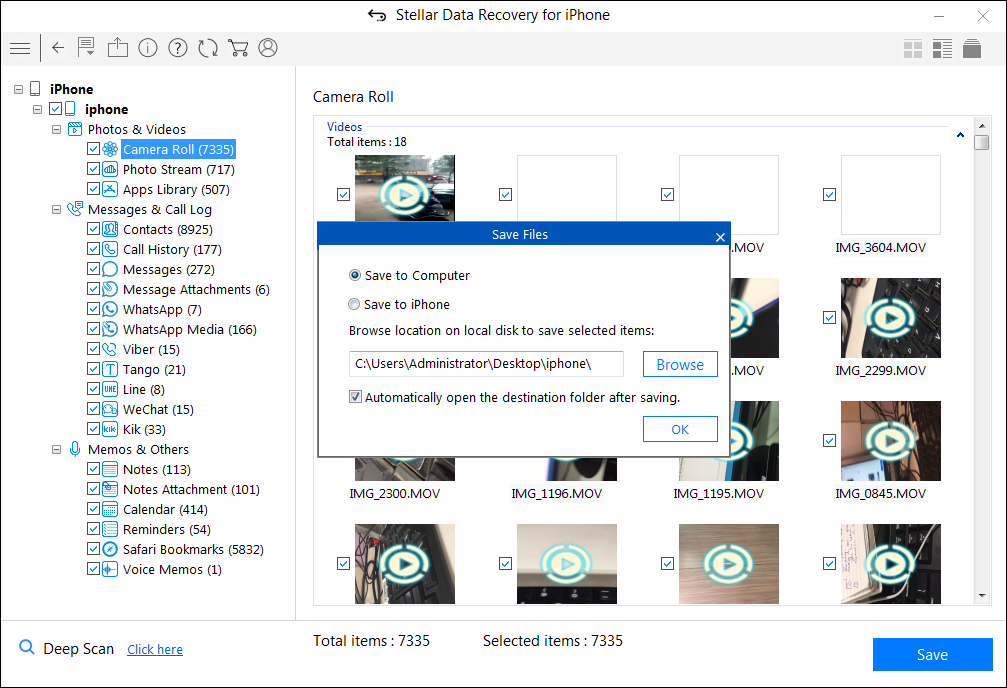Click the Deep Scan 'Click here' link
The height and width of the screenshot is (688, 1007).
[155, 649]
